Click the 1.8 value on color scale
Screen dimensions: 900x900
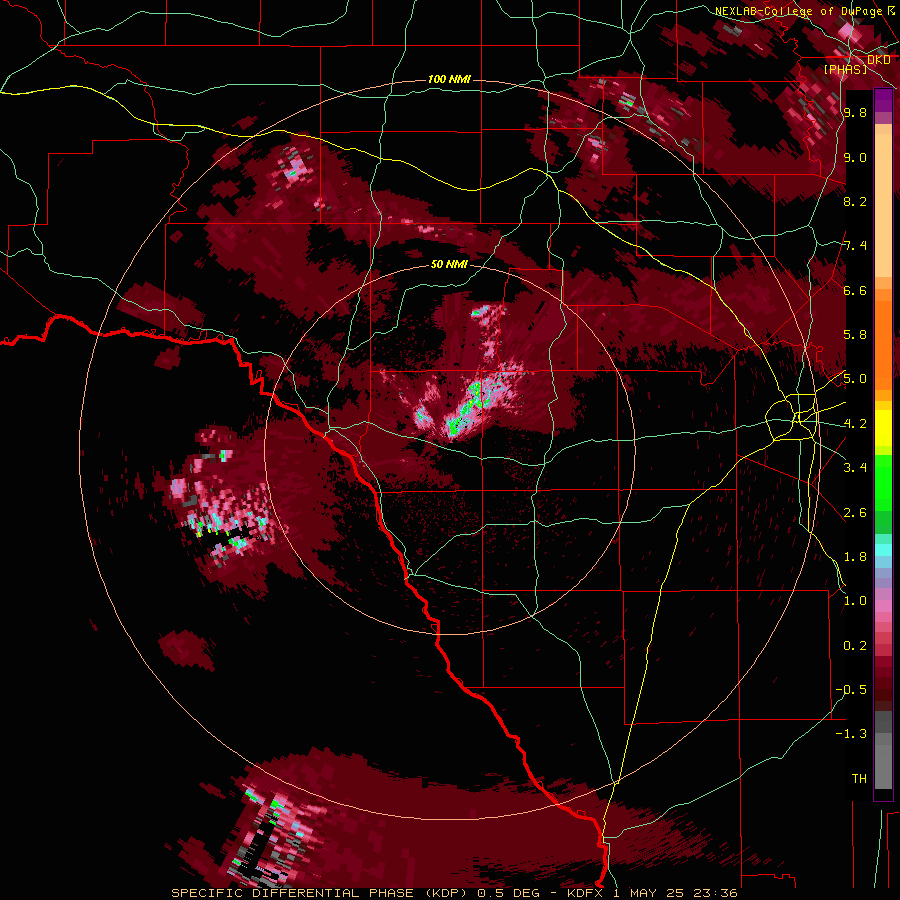click(855, 557)
